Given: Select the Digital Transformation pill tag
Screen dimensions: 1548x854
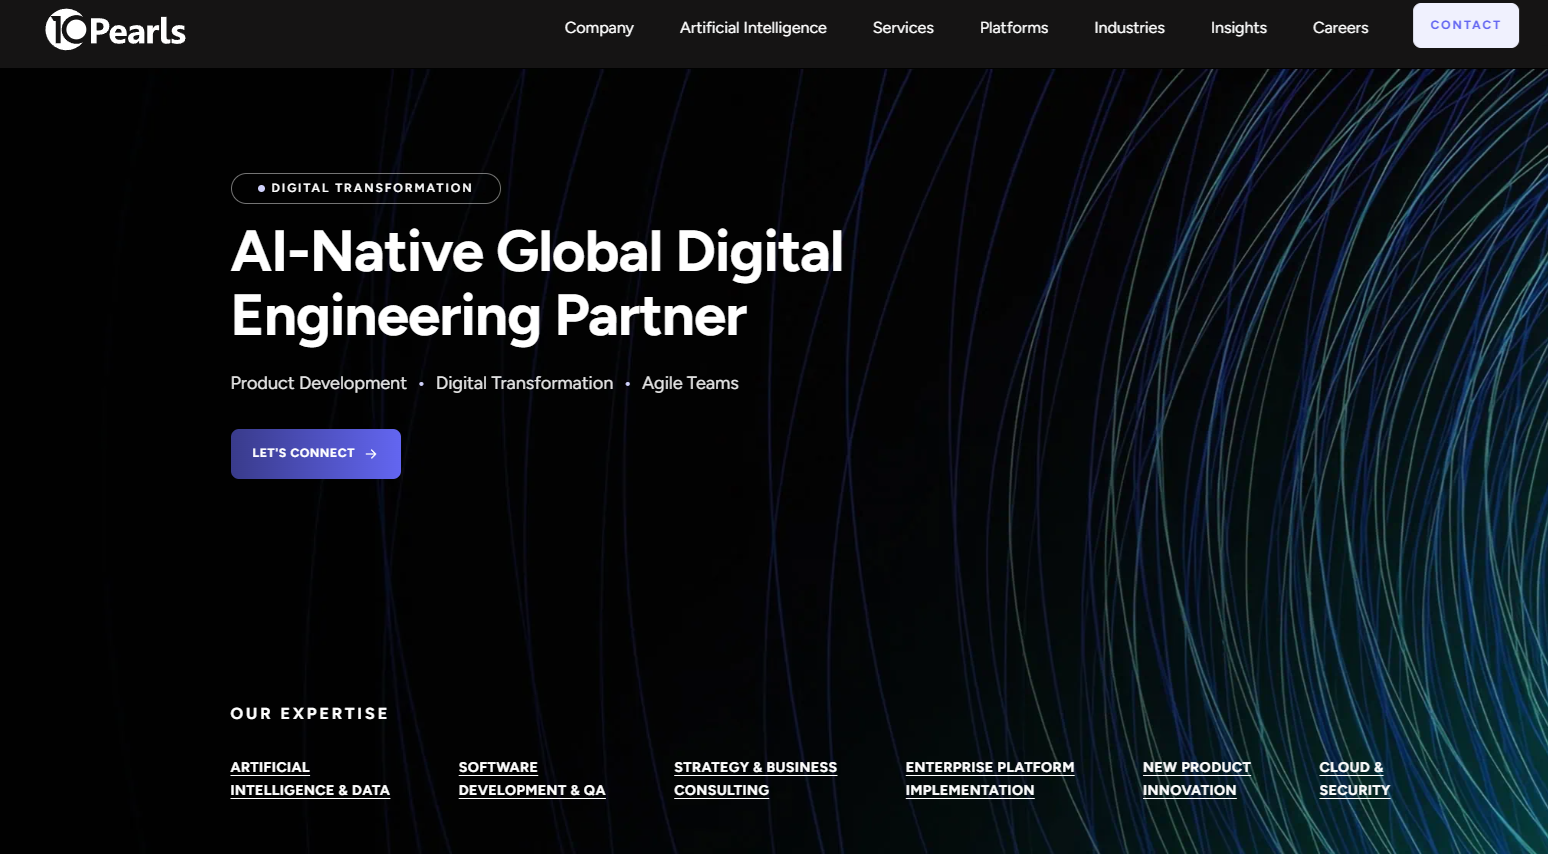Looking at the screenshot, I should [366, 188].
